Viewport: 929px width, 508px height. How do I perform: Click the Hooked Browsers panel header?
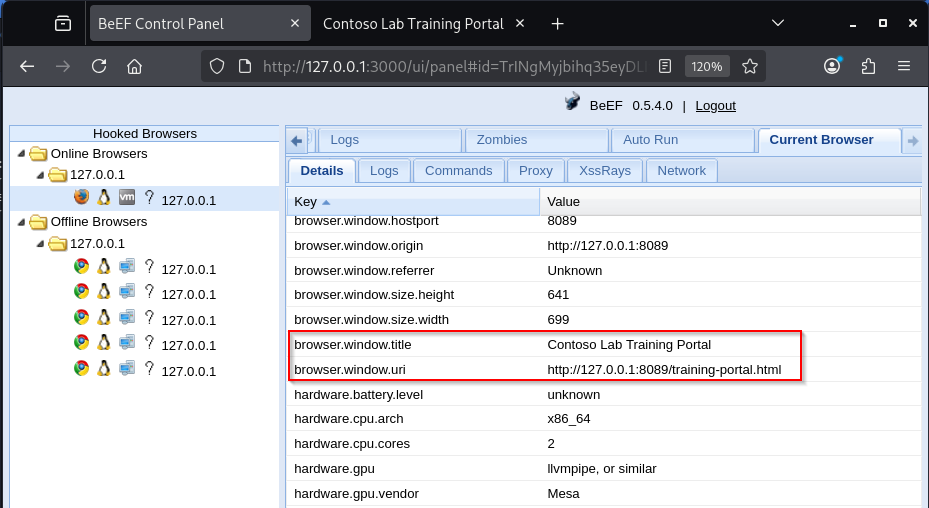click(x=145, y=133)
